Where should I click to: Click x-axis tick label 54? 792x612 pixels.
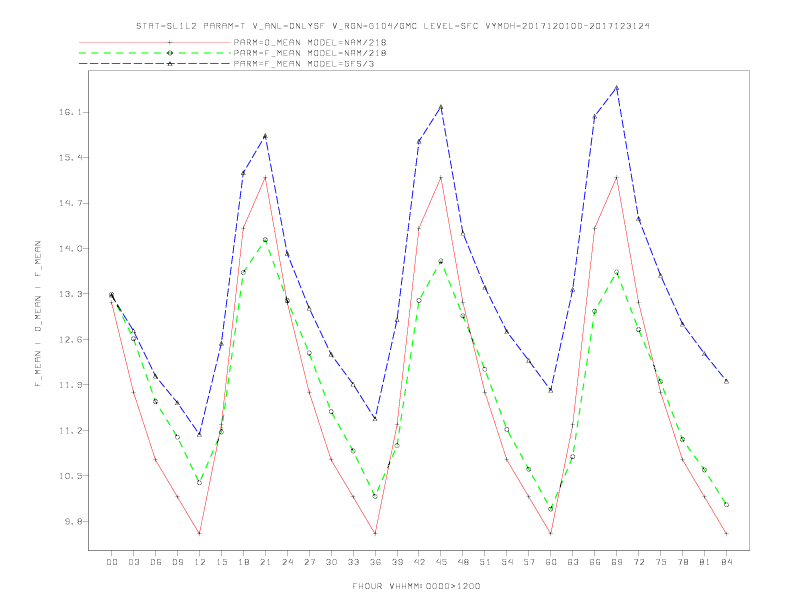[507, 562]
